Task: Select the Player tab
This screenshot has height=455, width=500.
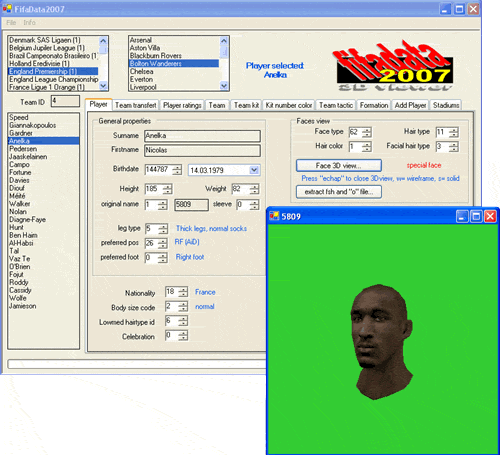Action: click(x=98, y=104)
